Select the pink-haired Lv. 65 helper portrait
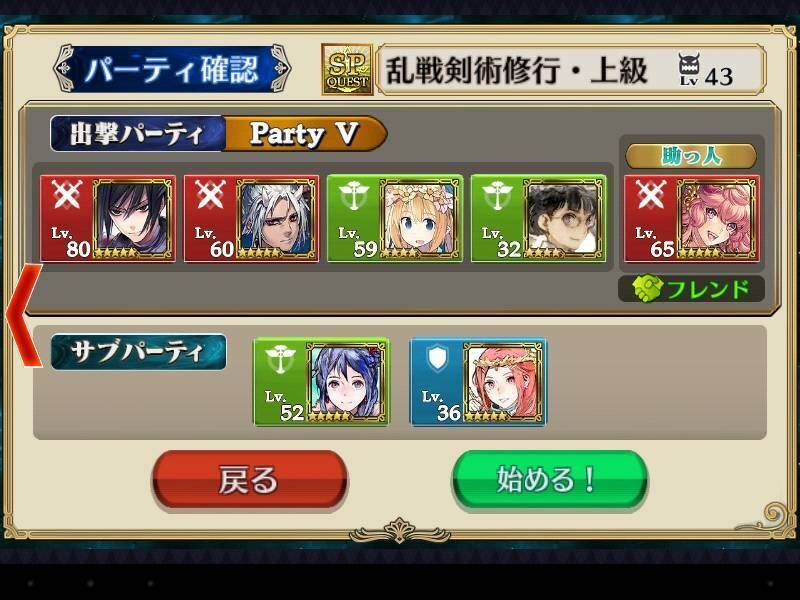This screenshot has height=600, width=800. tap(718, 218)
